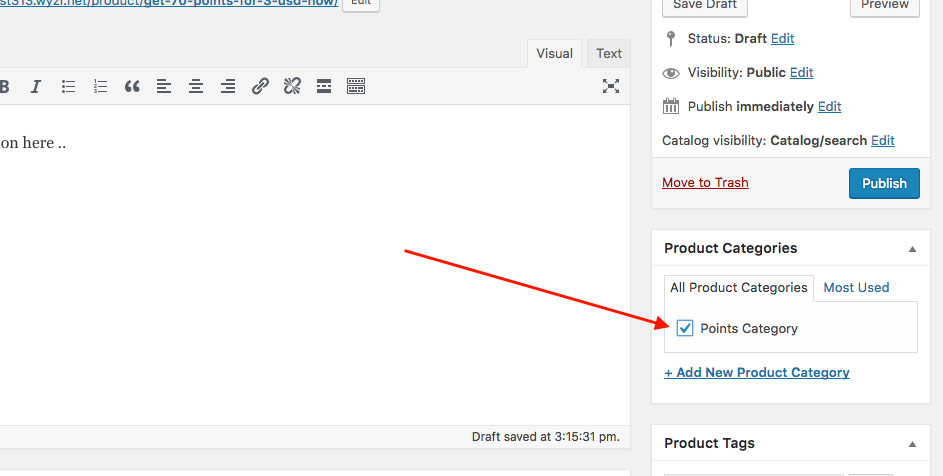The height and width of the screenshot is (476, 943).
Task: Apply blockquote formatting
Action: click(132, 86)
